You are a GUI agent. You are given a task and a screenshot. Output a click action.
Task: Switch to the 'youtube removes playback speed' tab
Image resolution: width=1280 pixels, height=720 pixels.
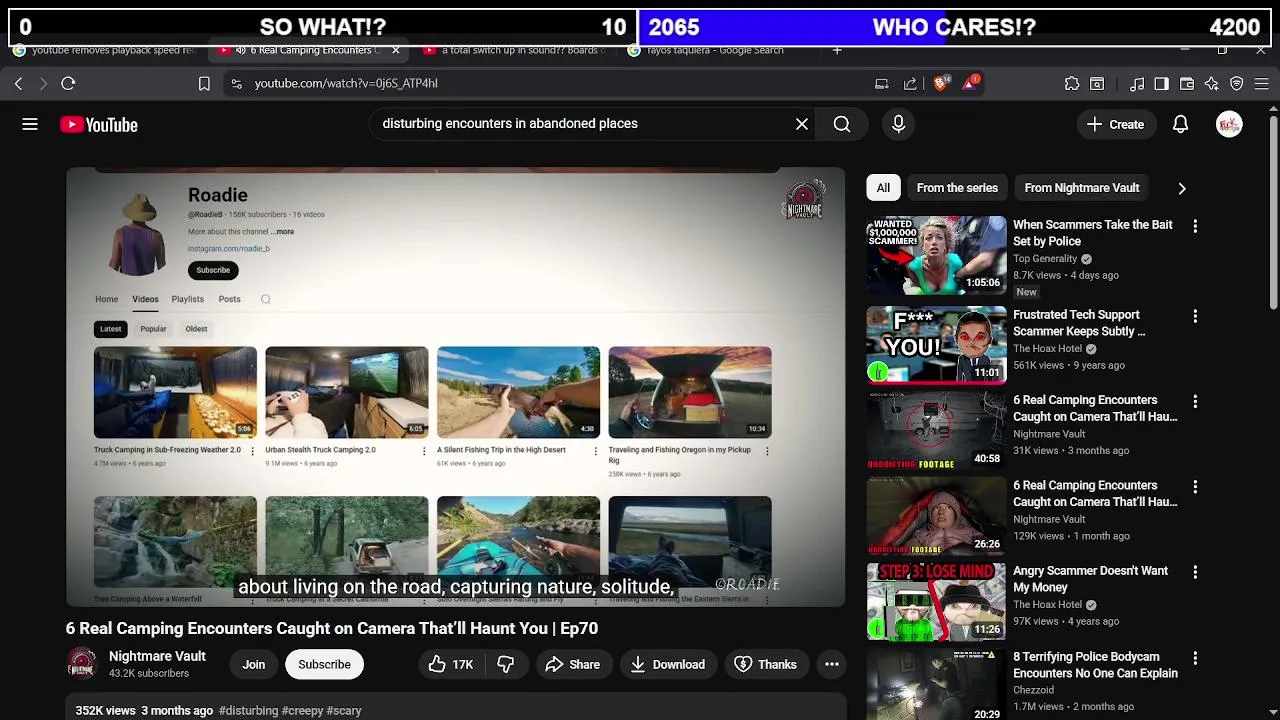click(104, 50)
